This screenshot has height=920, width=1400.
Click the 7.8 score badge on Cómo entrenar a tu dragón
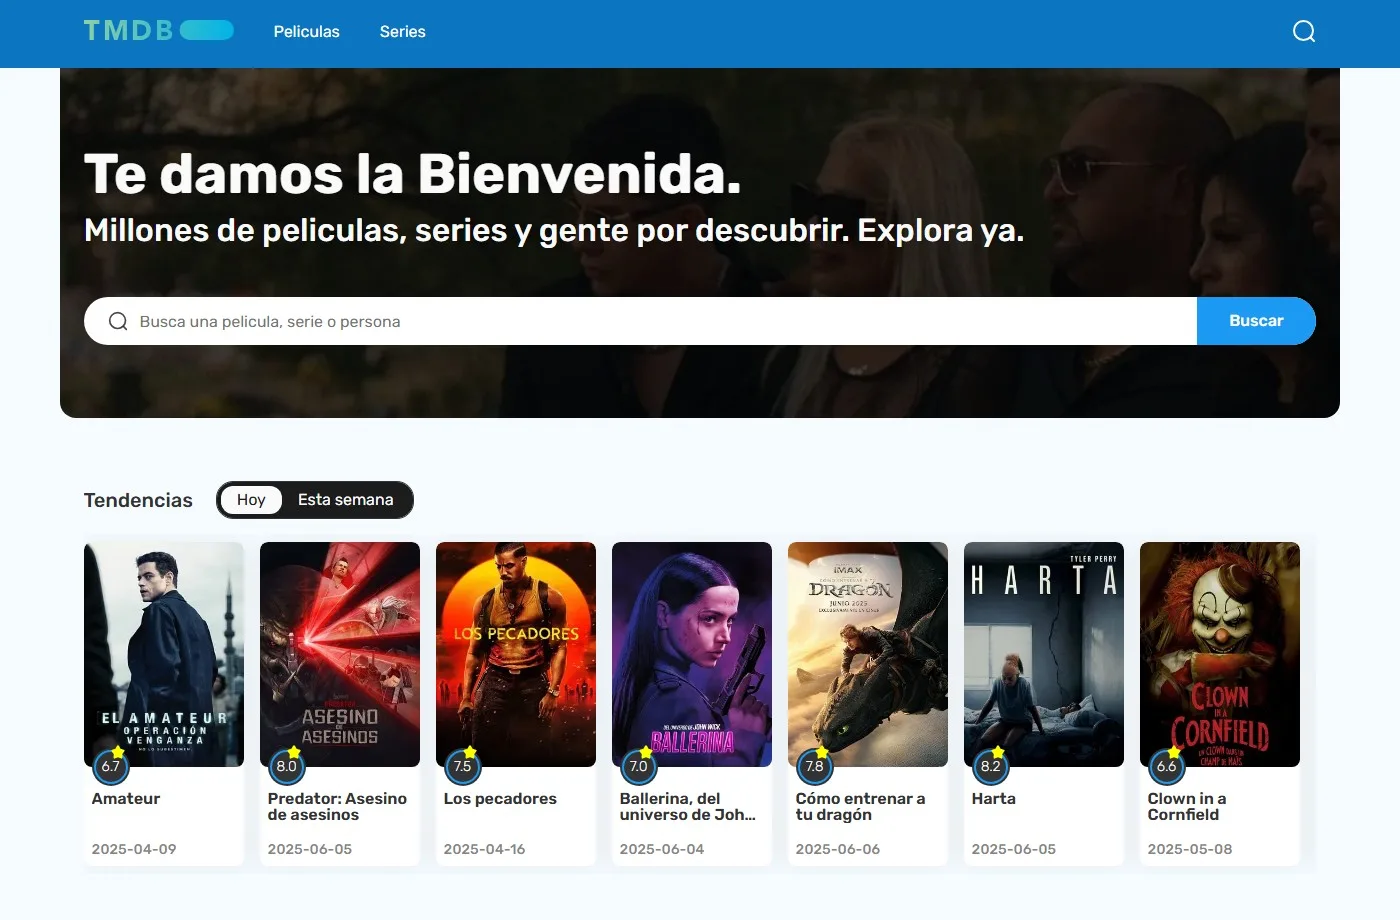click(x=815, y=766)
